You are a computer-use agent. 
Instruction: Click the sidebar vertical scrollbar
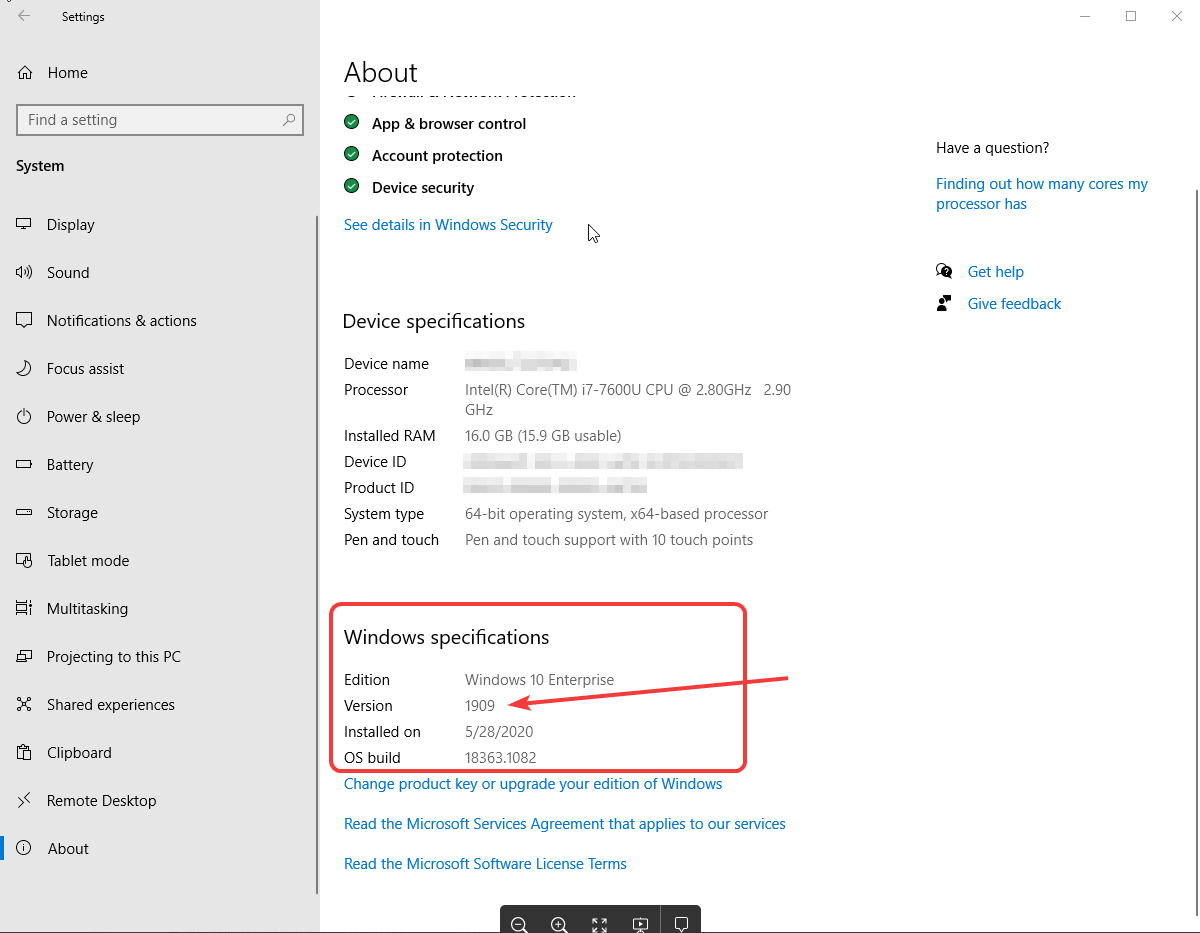point(317,555)
